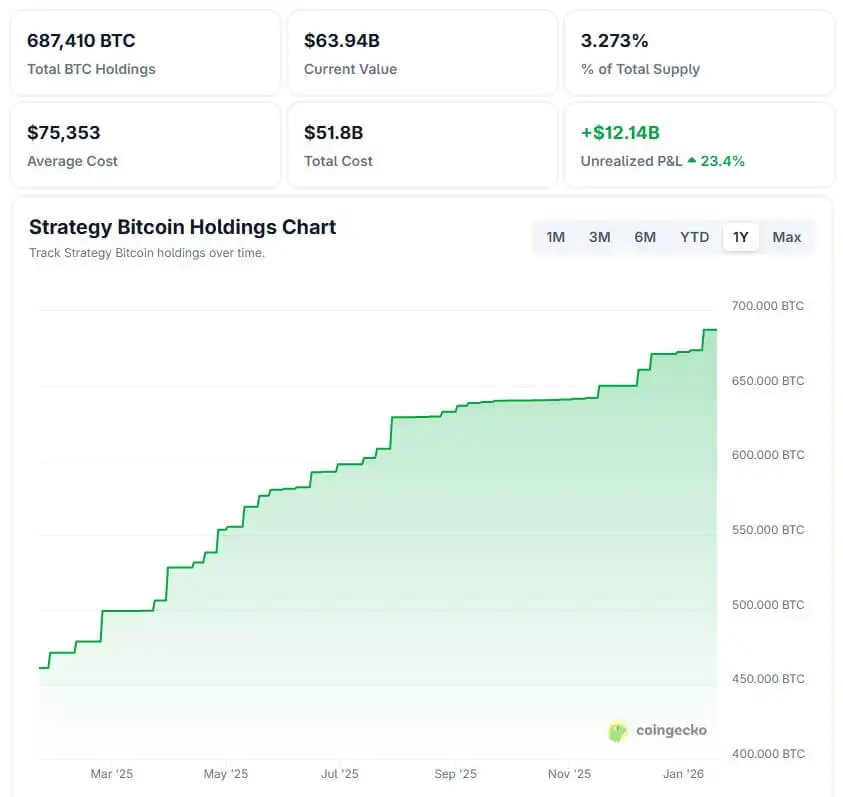
Task: Select the 6M time range
Action: pos(645,237)
